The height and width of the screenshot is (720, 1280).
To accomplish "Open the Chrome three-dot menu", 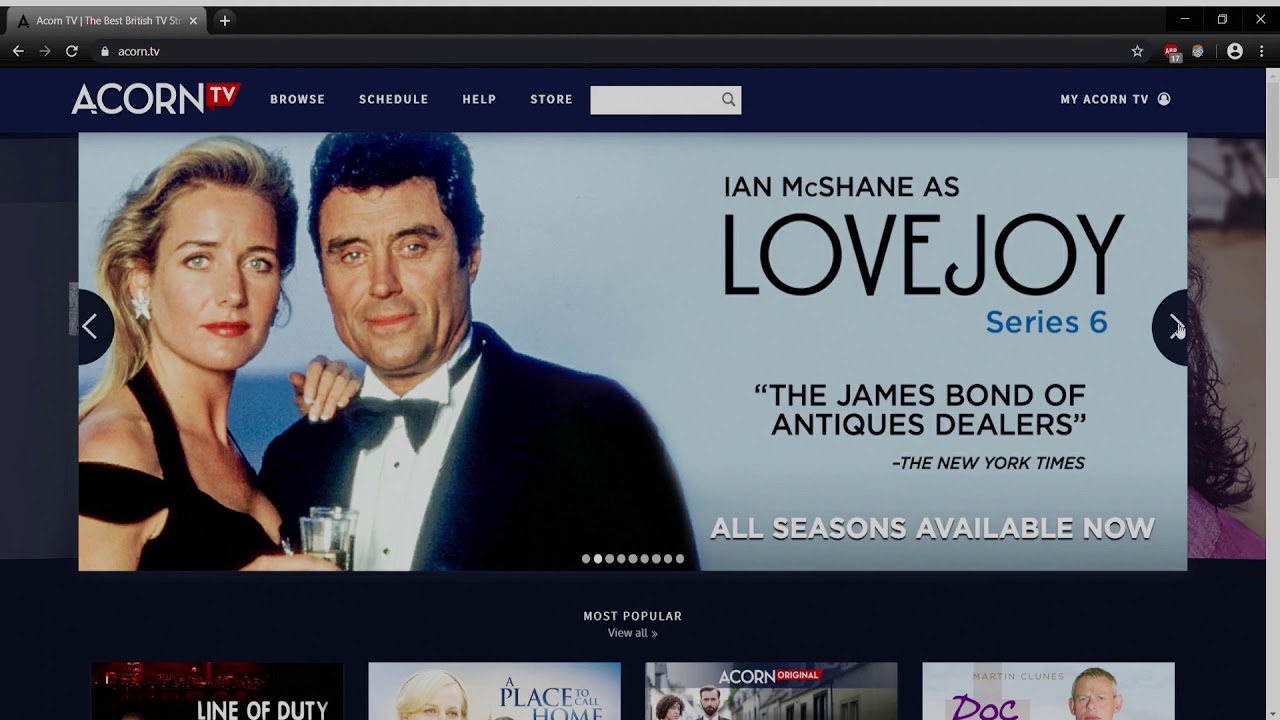I will pyautogui.click(x=1262, y=51).
